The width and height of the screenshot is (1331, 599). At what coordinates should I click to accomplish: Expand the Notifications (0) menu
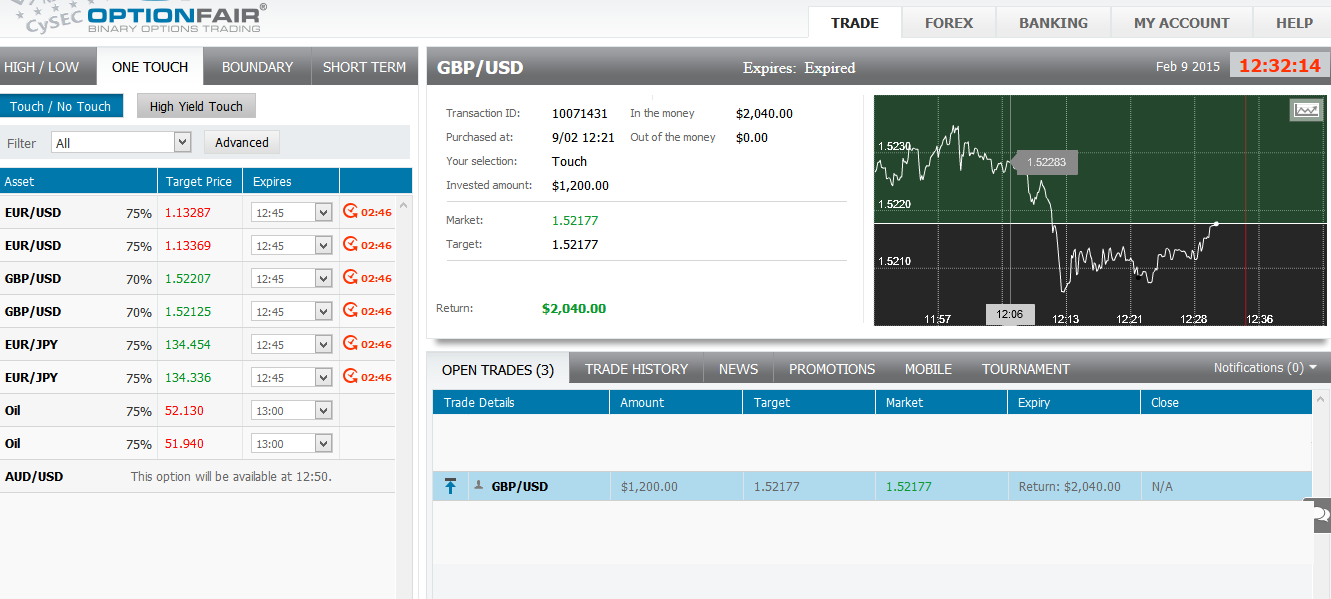tap(1265, 368)
